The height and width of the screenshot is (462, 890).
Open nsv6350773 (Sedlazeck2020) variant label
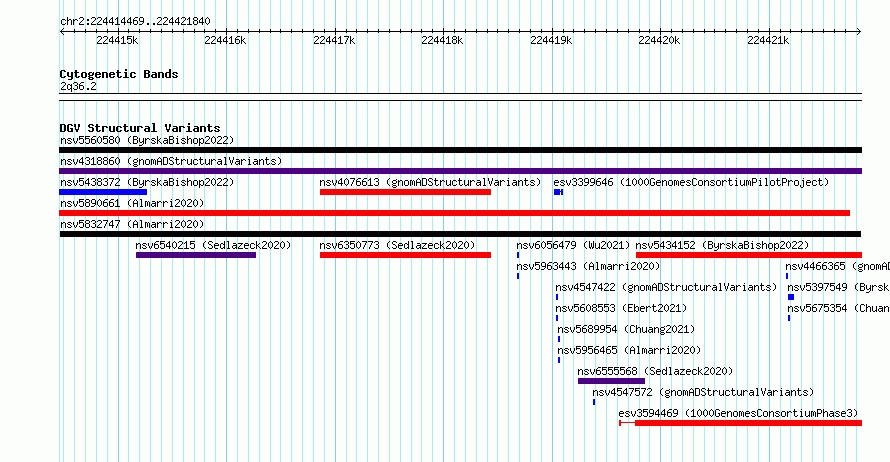pyautogui.click(x=397, y=245)
